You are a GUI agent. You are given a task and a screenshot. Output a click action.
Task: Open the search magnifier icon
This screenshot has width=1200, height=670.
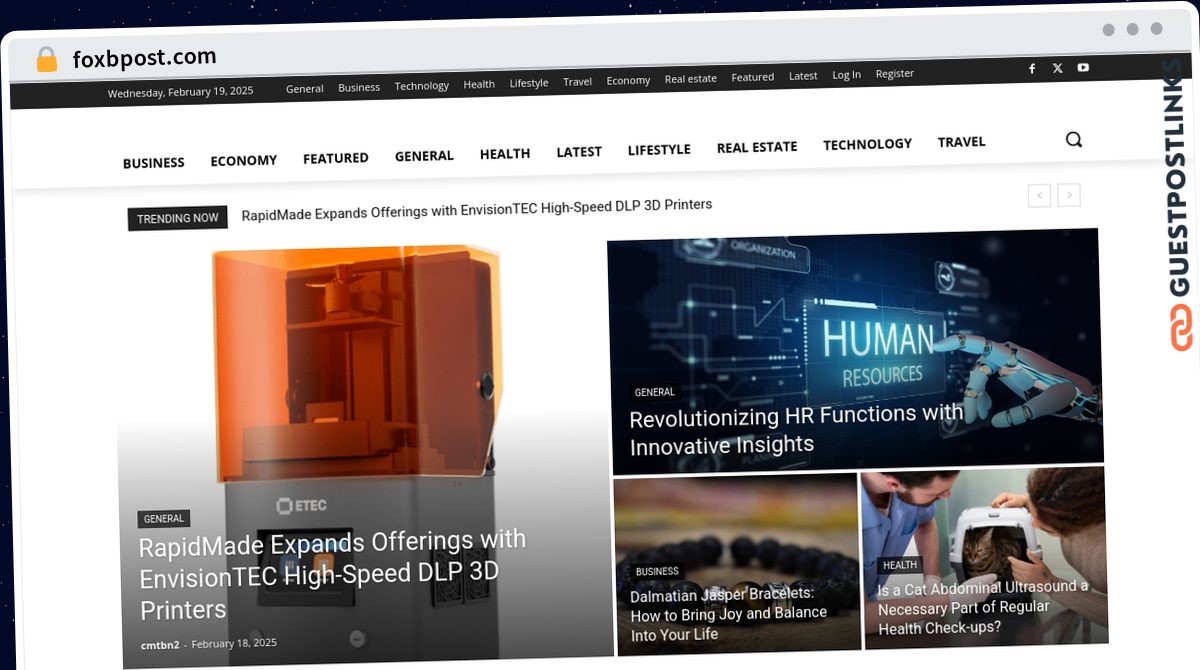tap(1073, 140)
